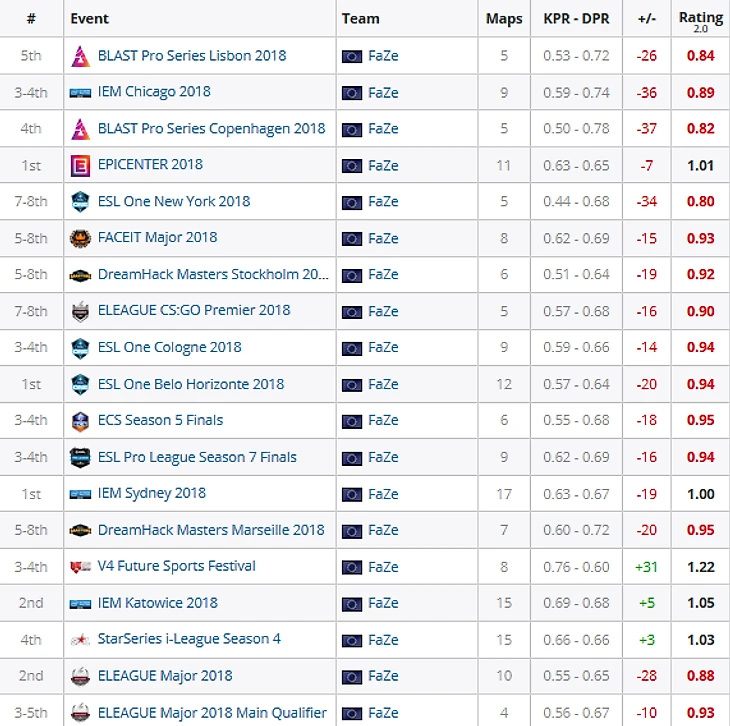
Task: Click the ESL Pro League Season 7 Finals icon
Action: pyautogui.click(x=81, y=458)
